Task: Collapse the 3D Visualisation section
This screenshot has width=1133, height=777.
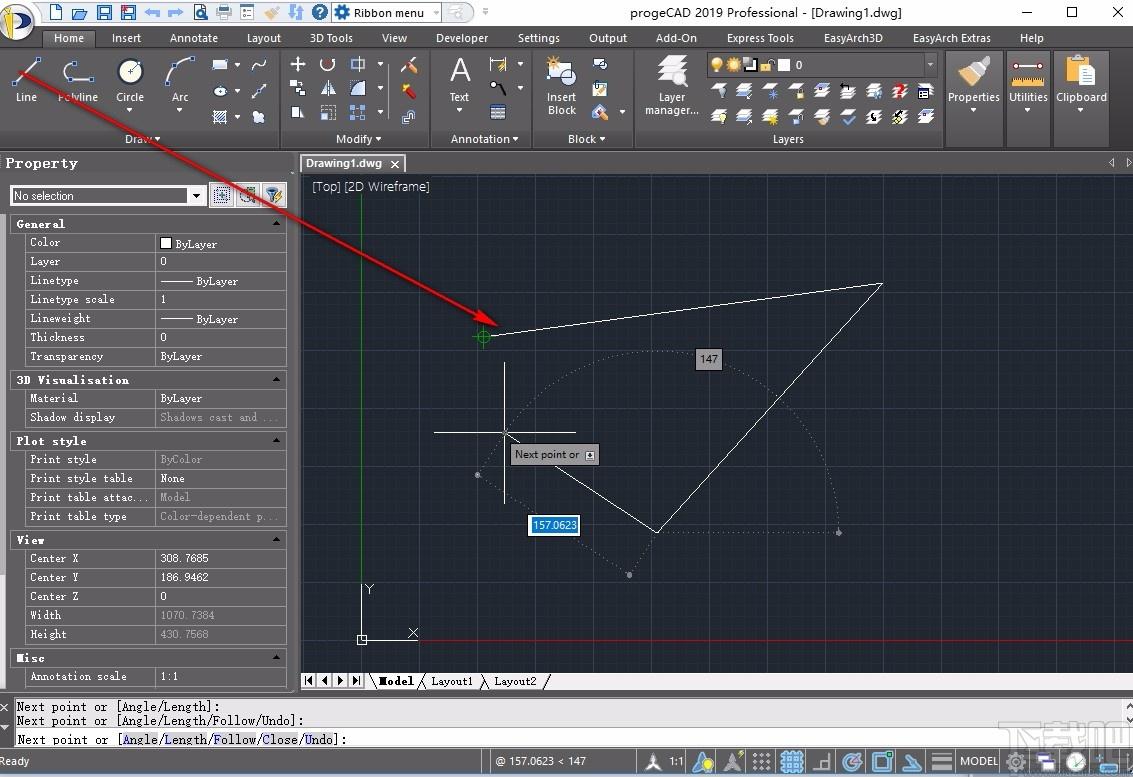Action: (x=276, y=379)
